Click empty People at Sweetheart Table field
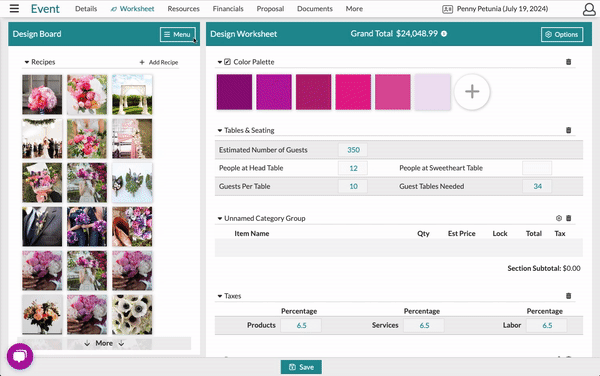The image size is (600, 376). (x=537, y=168)
